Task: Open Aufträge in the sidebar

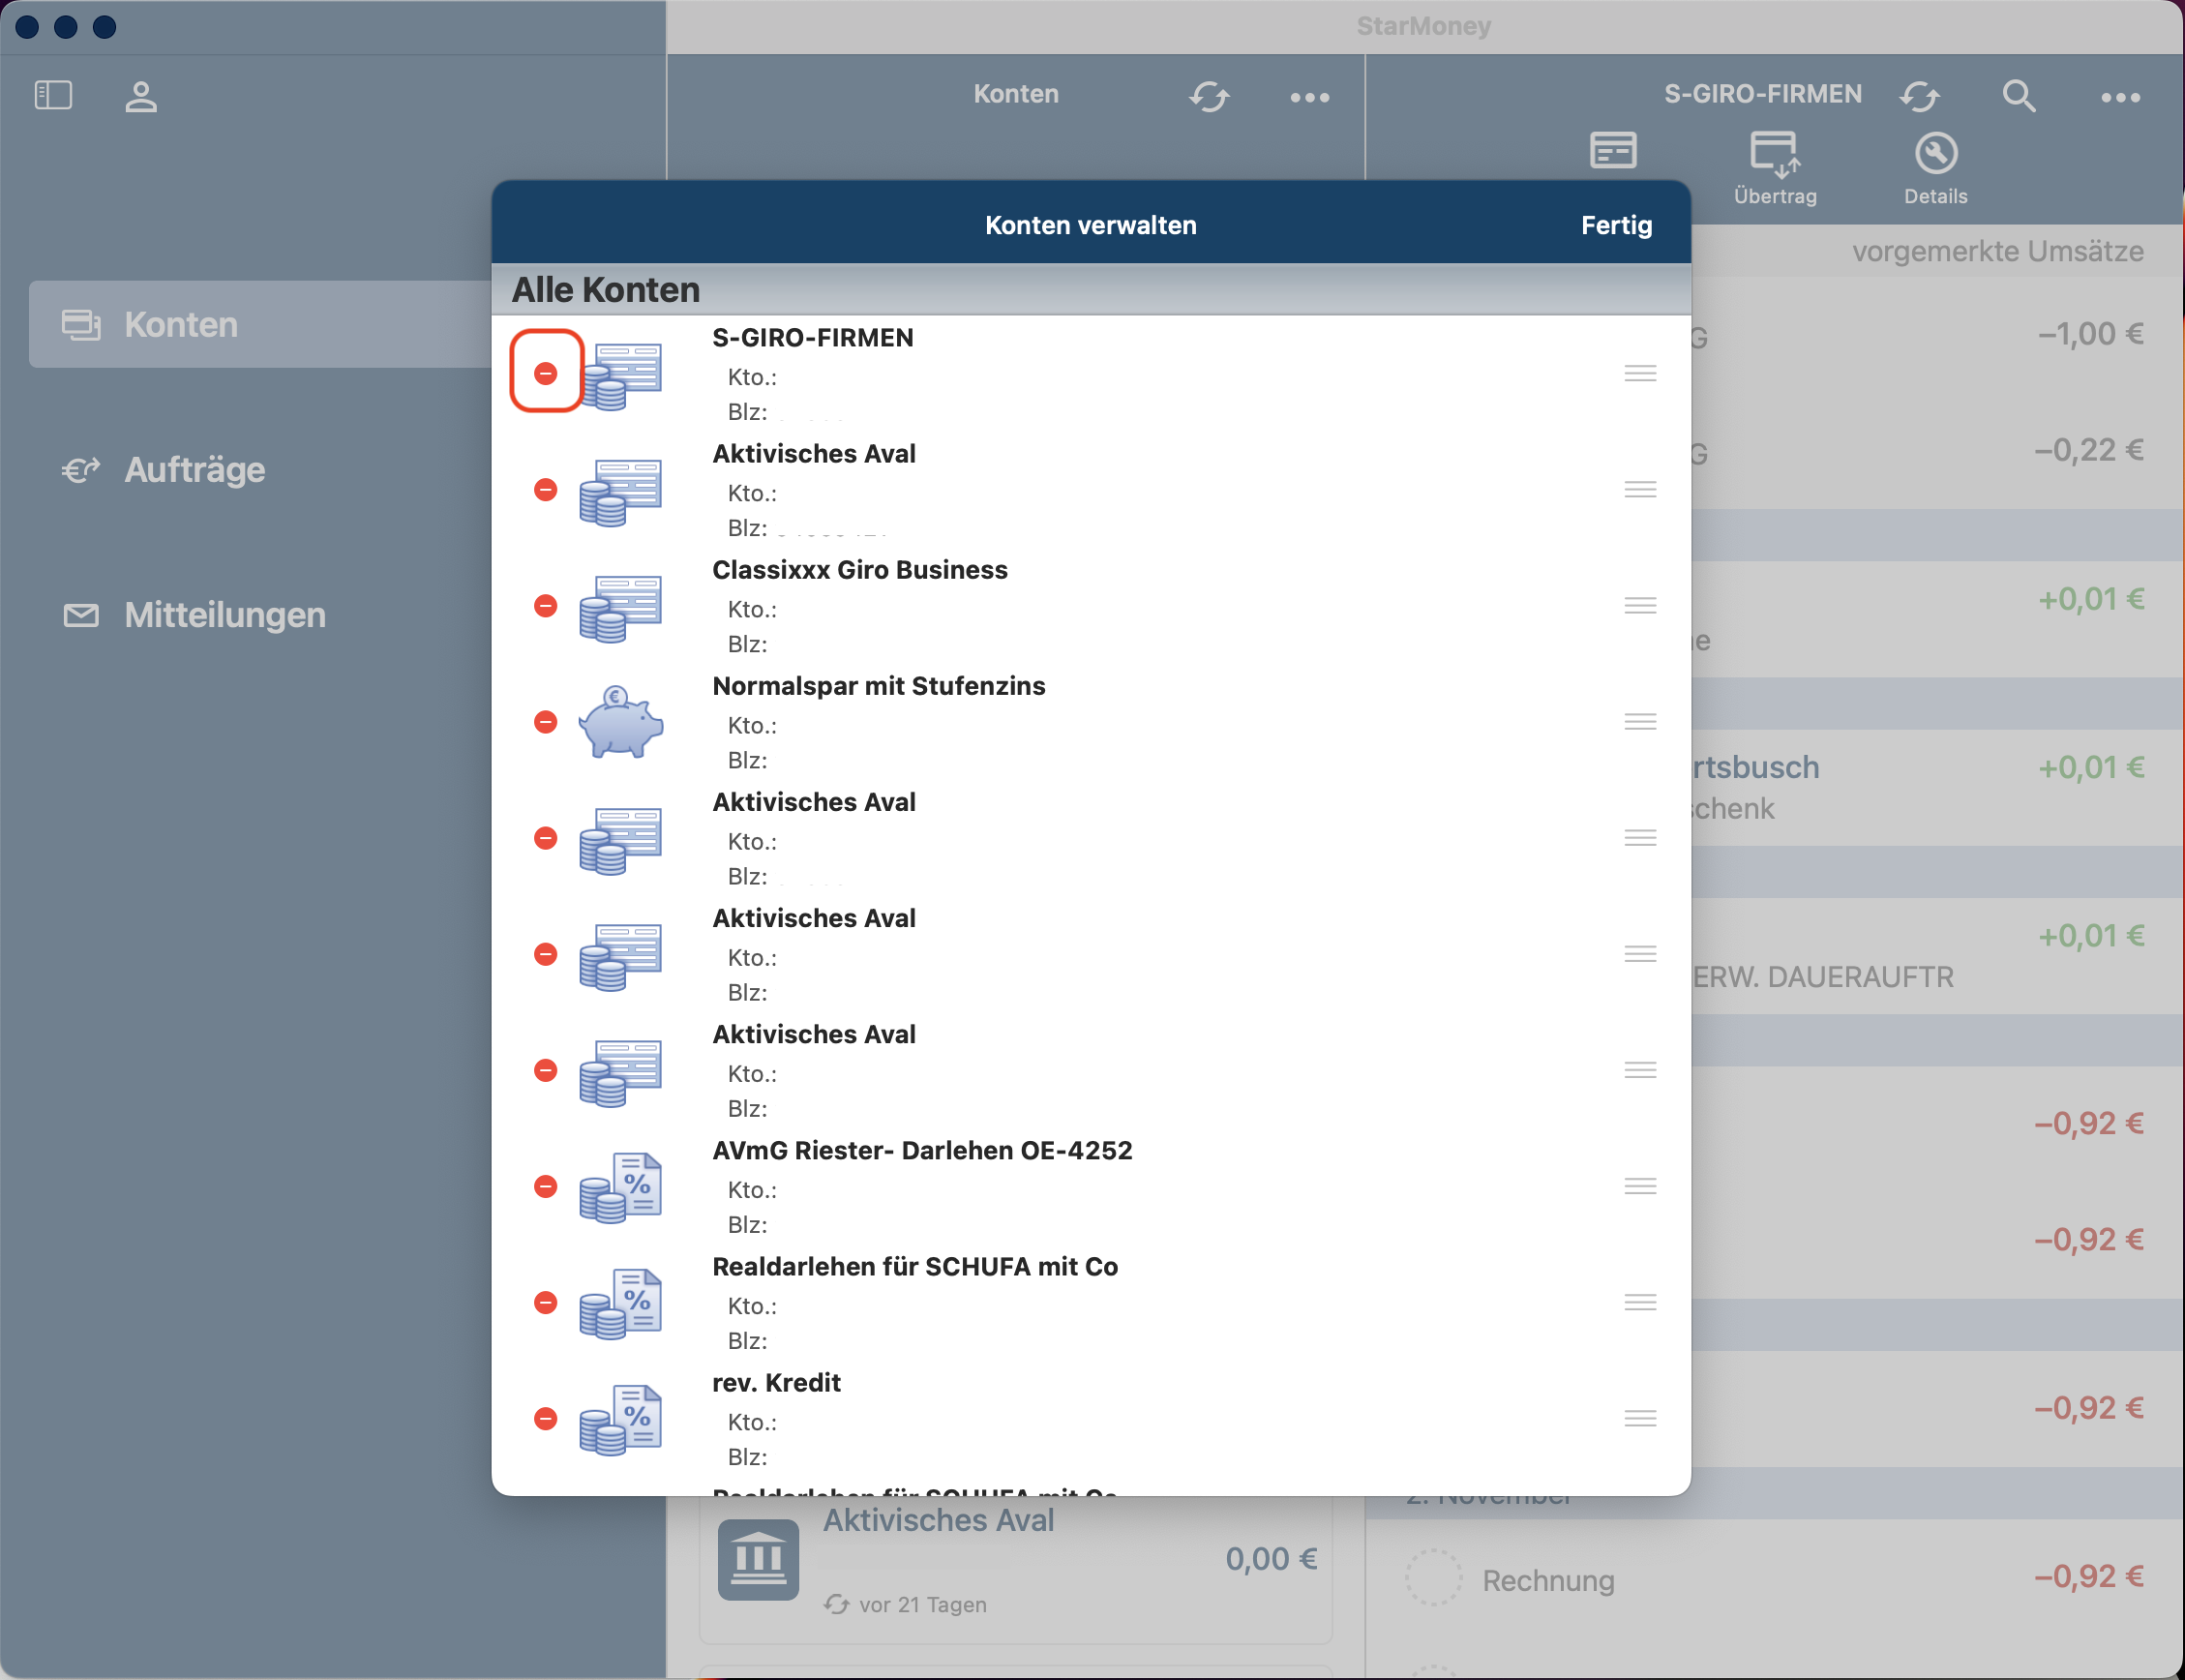Action: pos(194,470)
